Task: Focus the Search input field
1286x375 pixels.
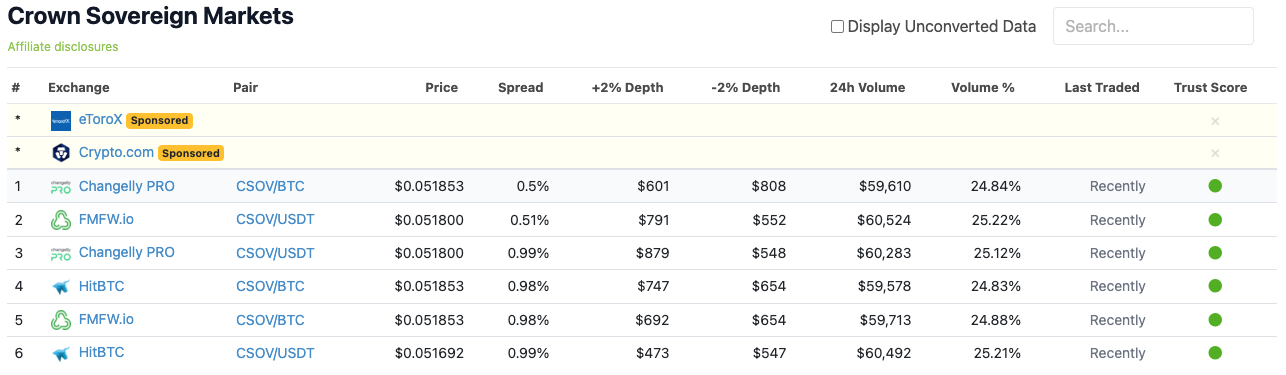Action: 1153,27
